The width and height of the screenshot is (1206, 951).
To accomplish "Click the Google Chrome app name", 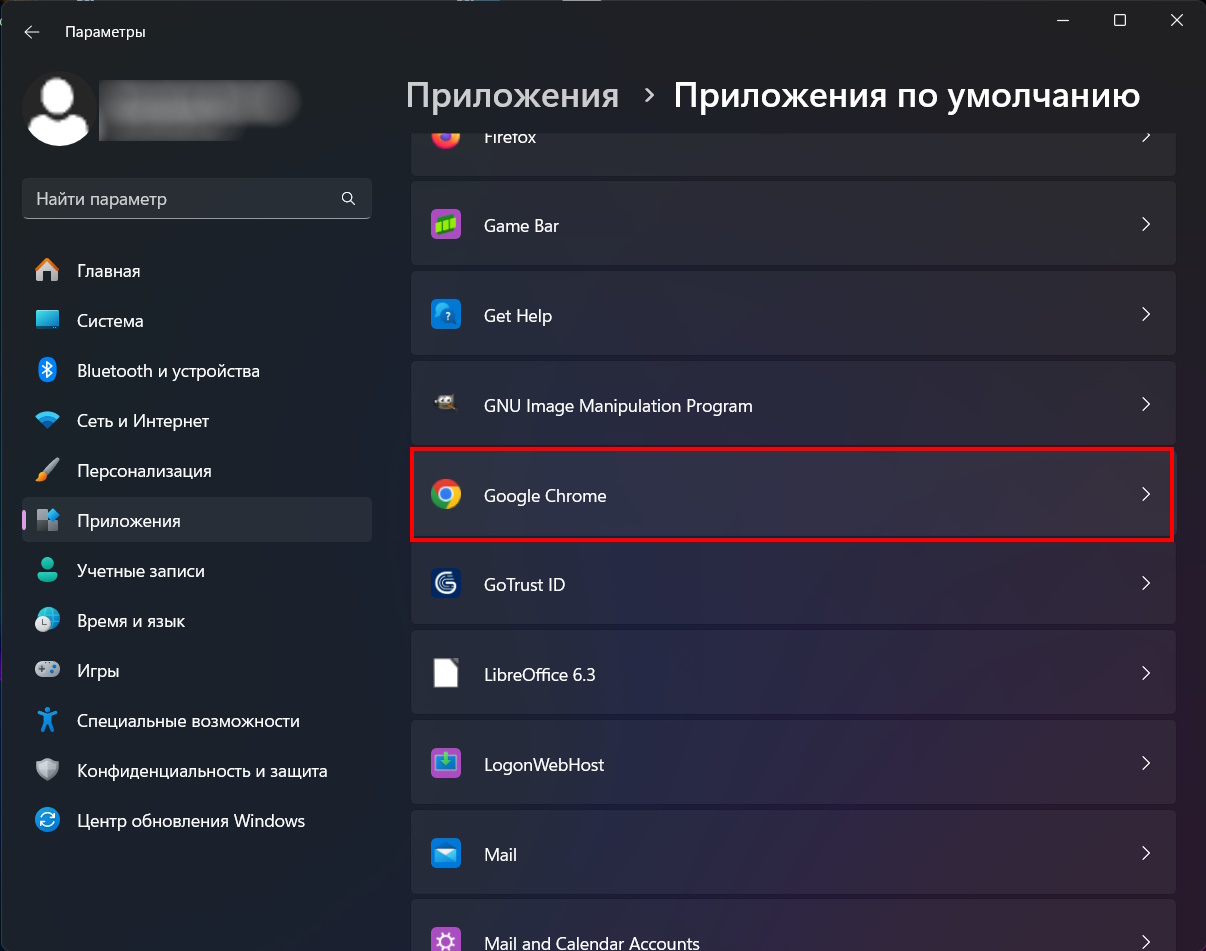I will (x=545, y=496).
